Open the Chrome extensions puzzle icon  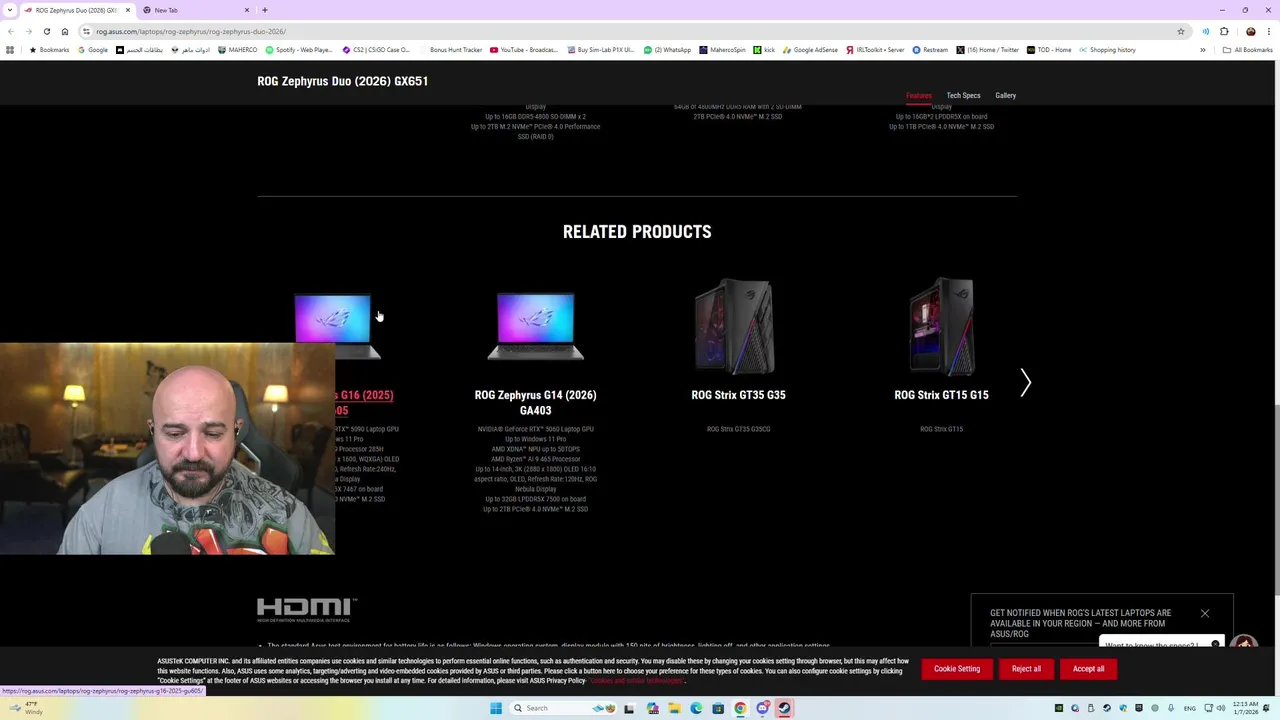point(1224,31)
